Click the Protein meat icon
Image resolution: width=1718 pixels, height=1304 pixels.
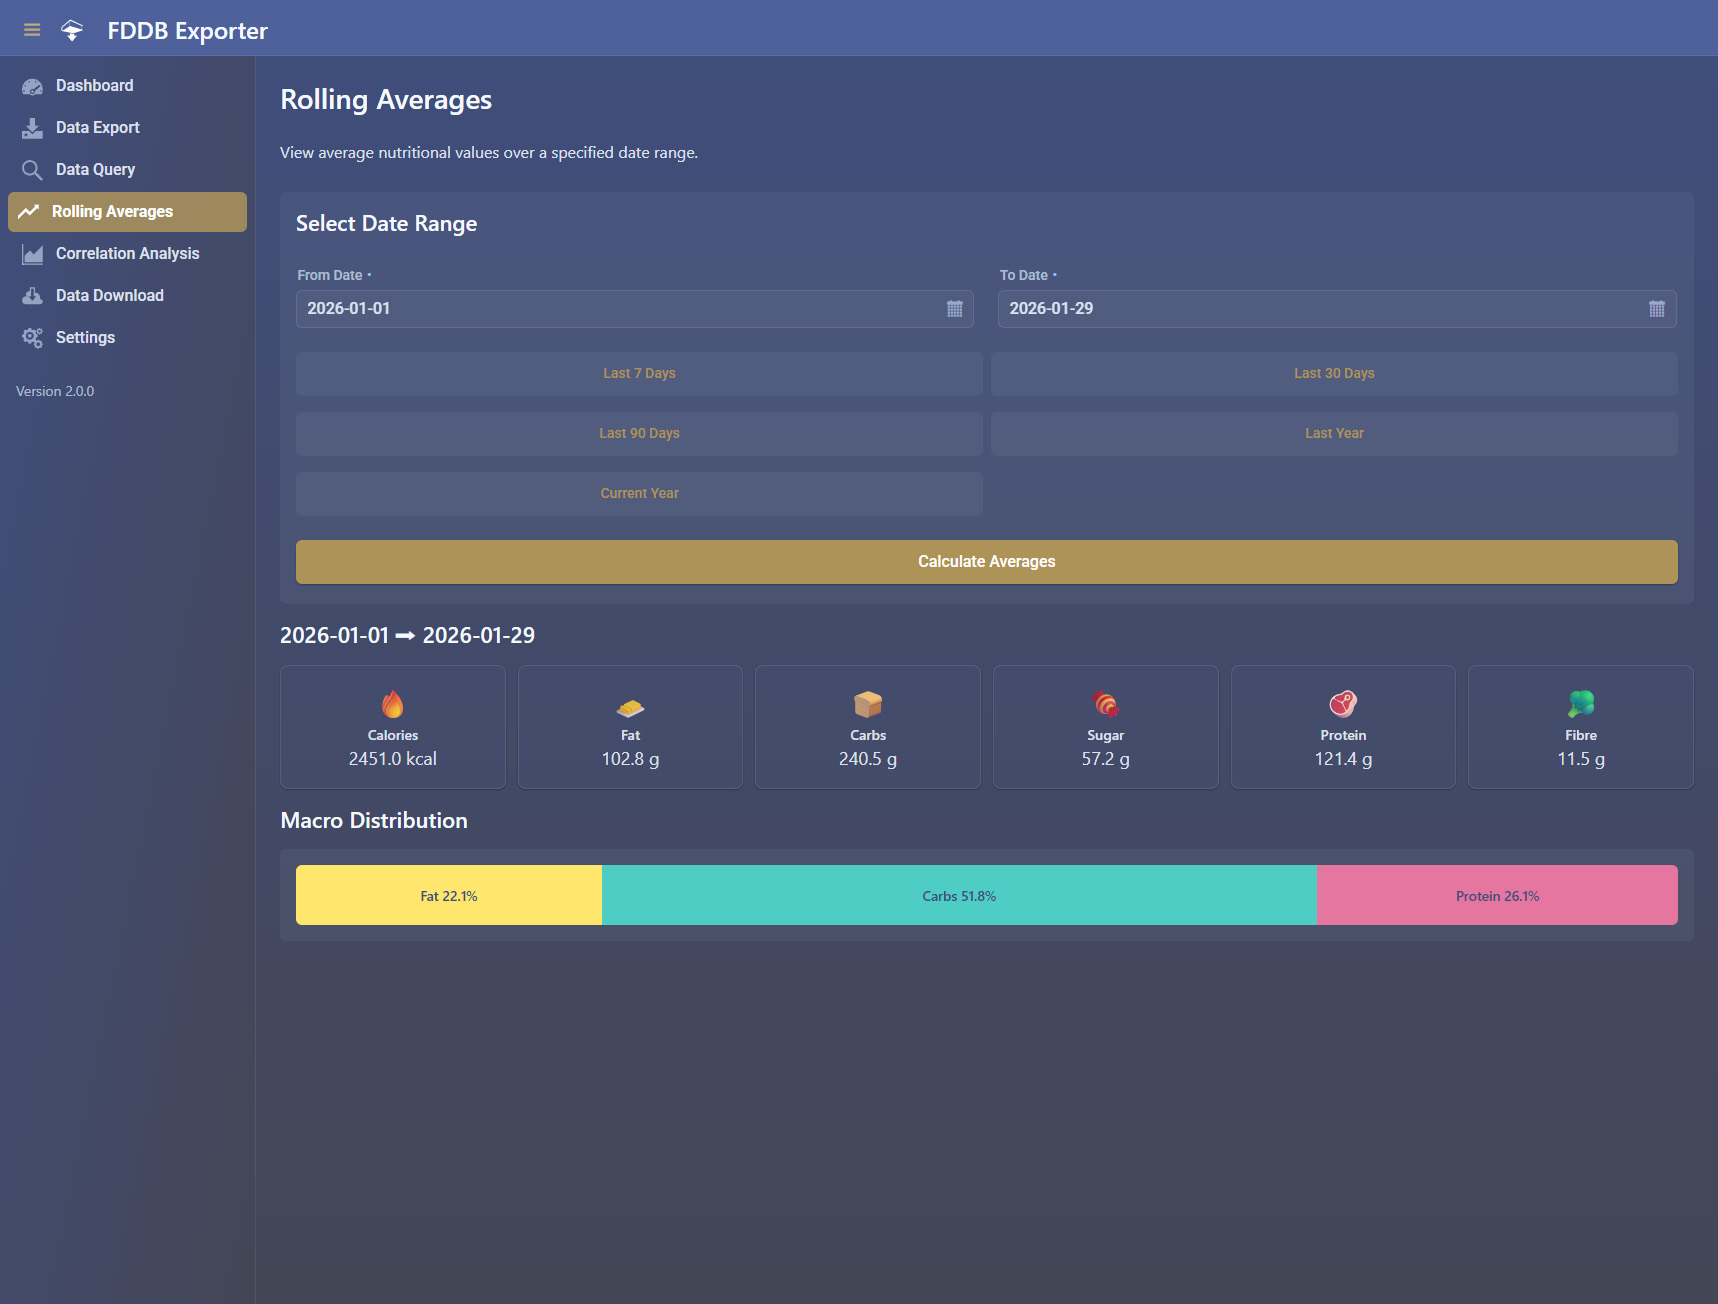1343,704
